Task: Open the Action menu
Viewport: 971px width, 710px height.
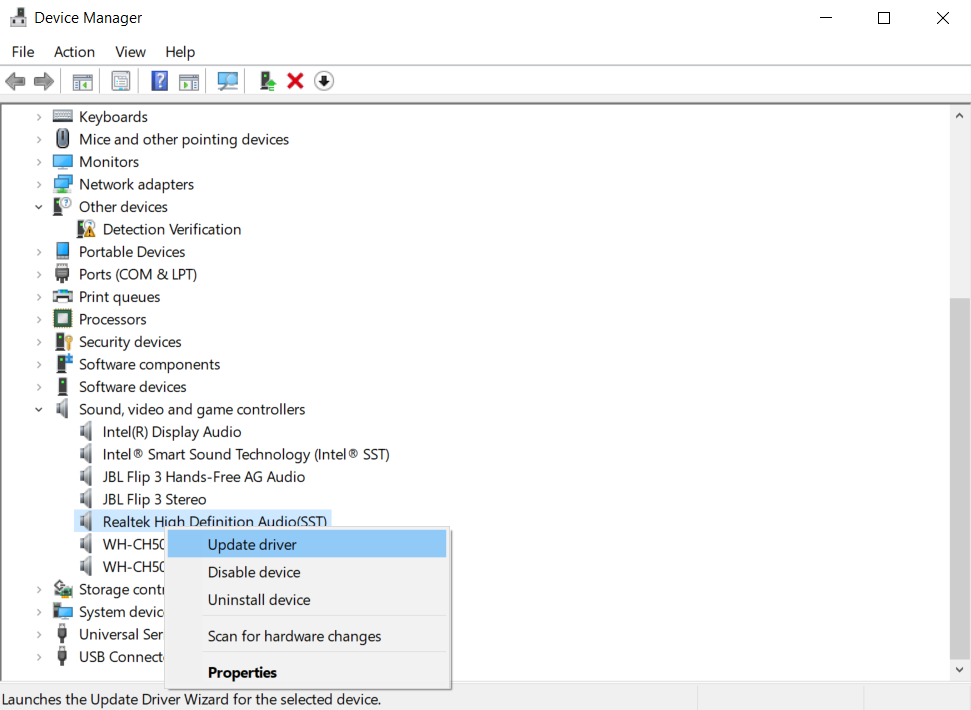Action: point(74,52)
